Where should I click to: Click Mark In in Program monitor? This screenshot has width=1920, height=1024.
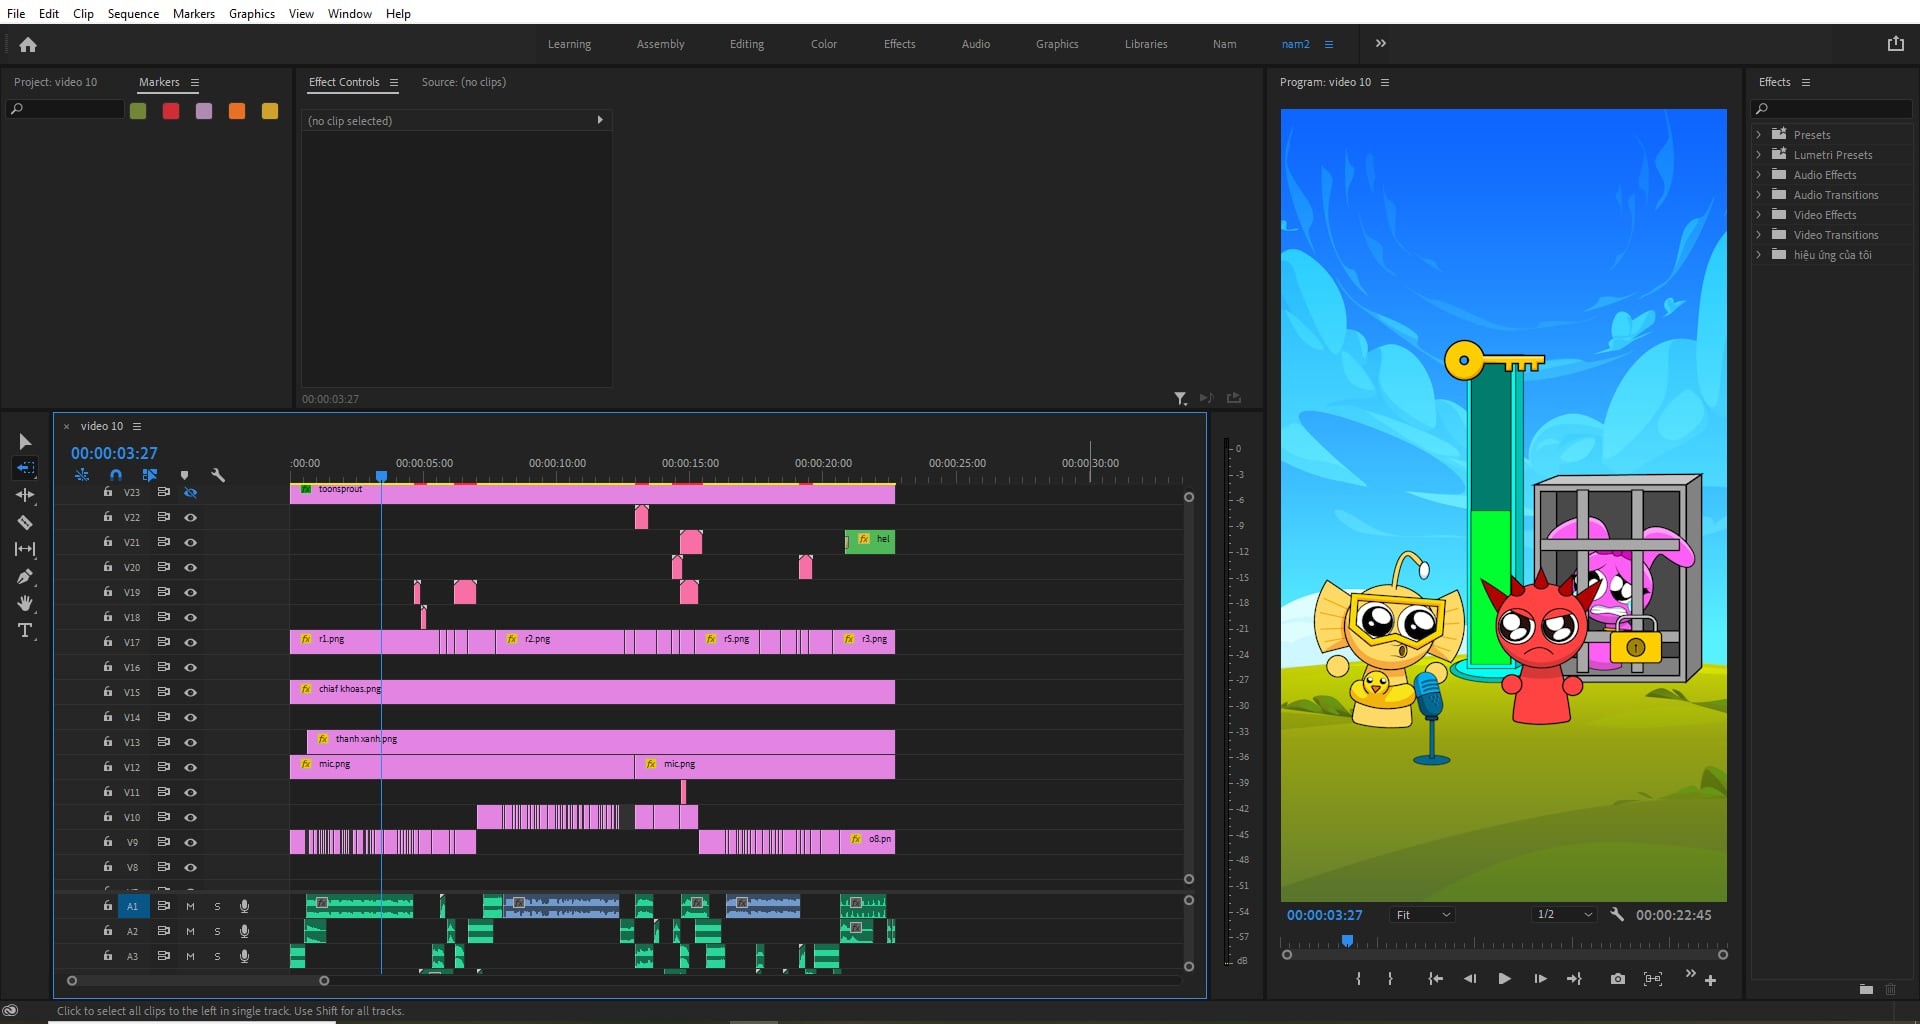pyautogui.click(x=1358, y=979)
